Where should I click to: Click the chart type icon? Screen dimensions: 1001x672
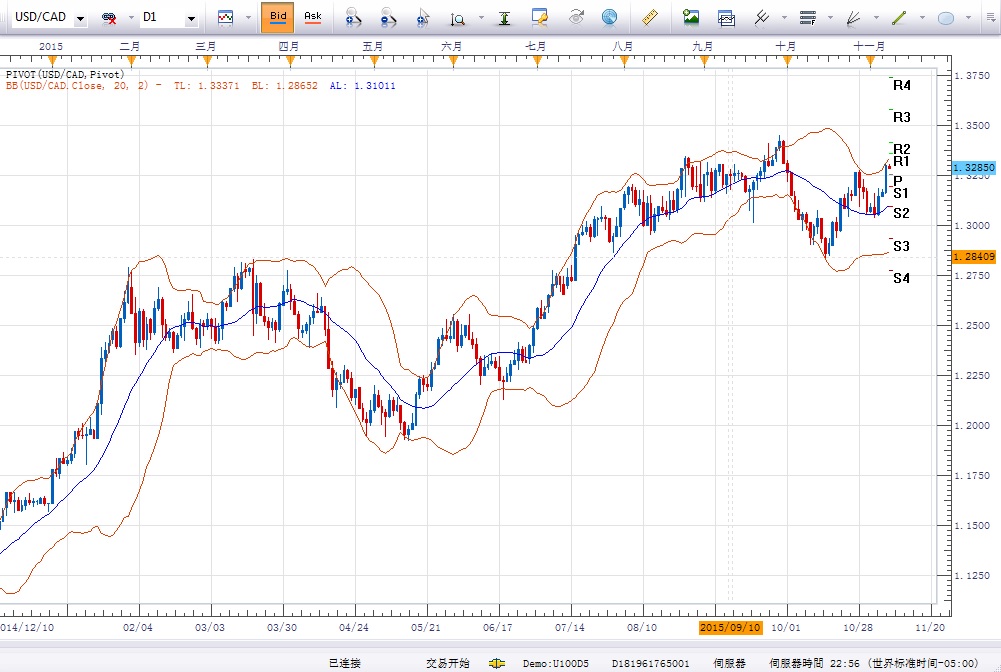(225, 18)
